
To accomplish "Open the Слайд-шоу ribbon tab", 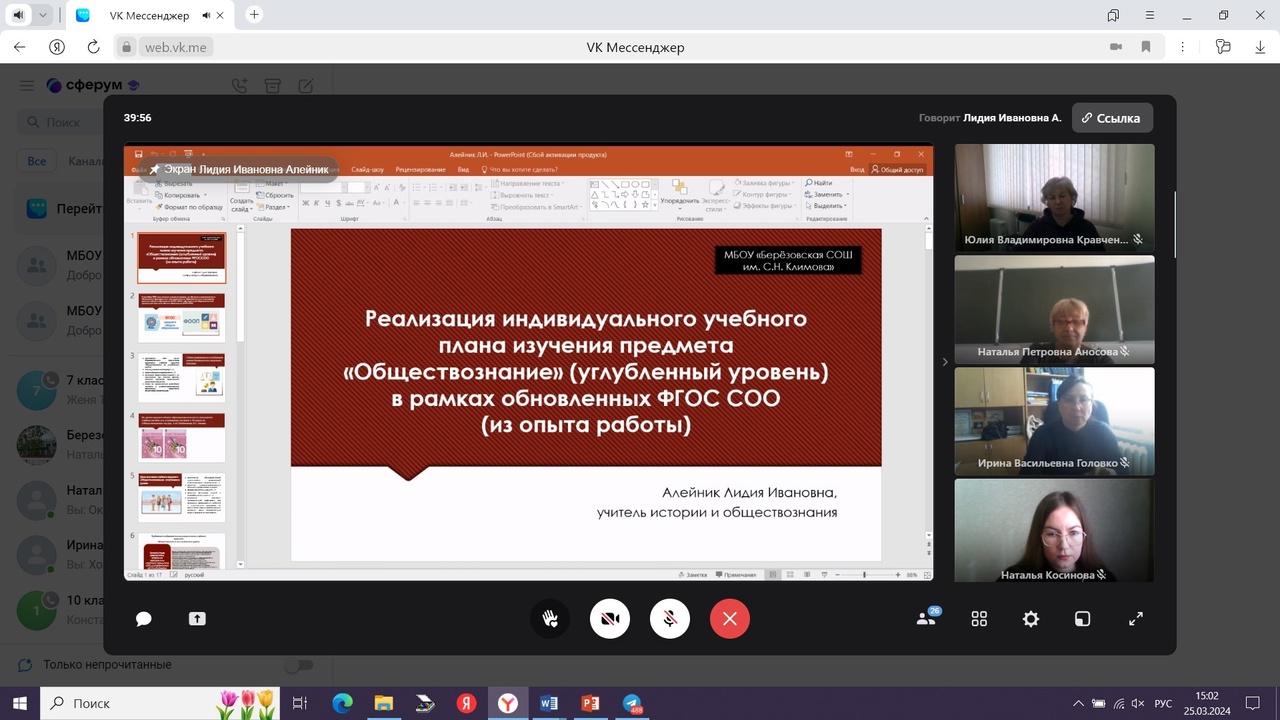I will 368,169.
